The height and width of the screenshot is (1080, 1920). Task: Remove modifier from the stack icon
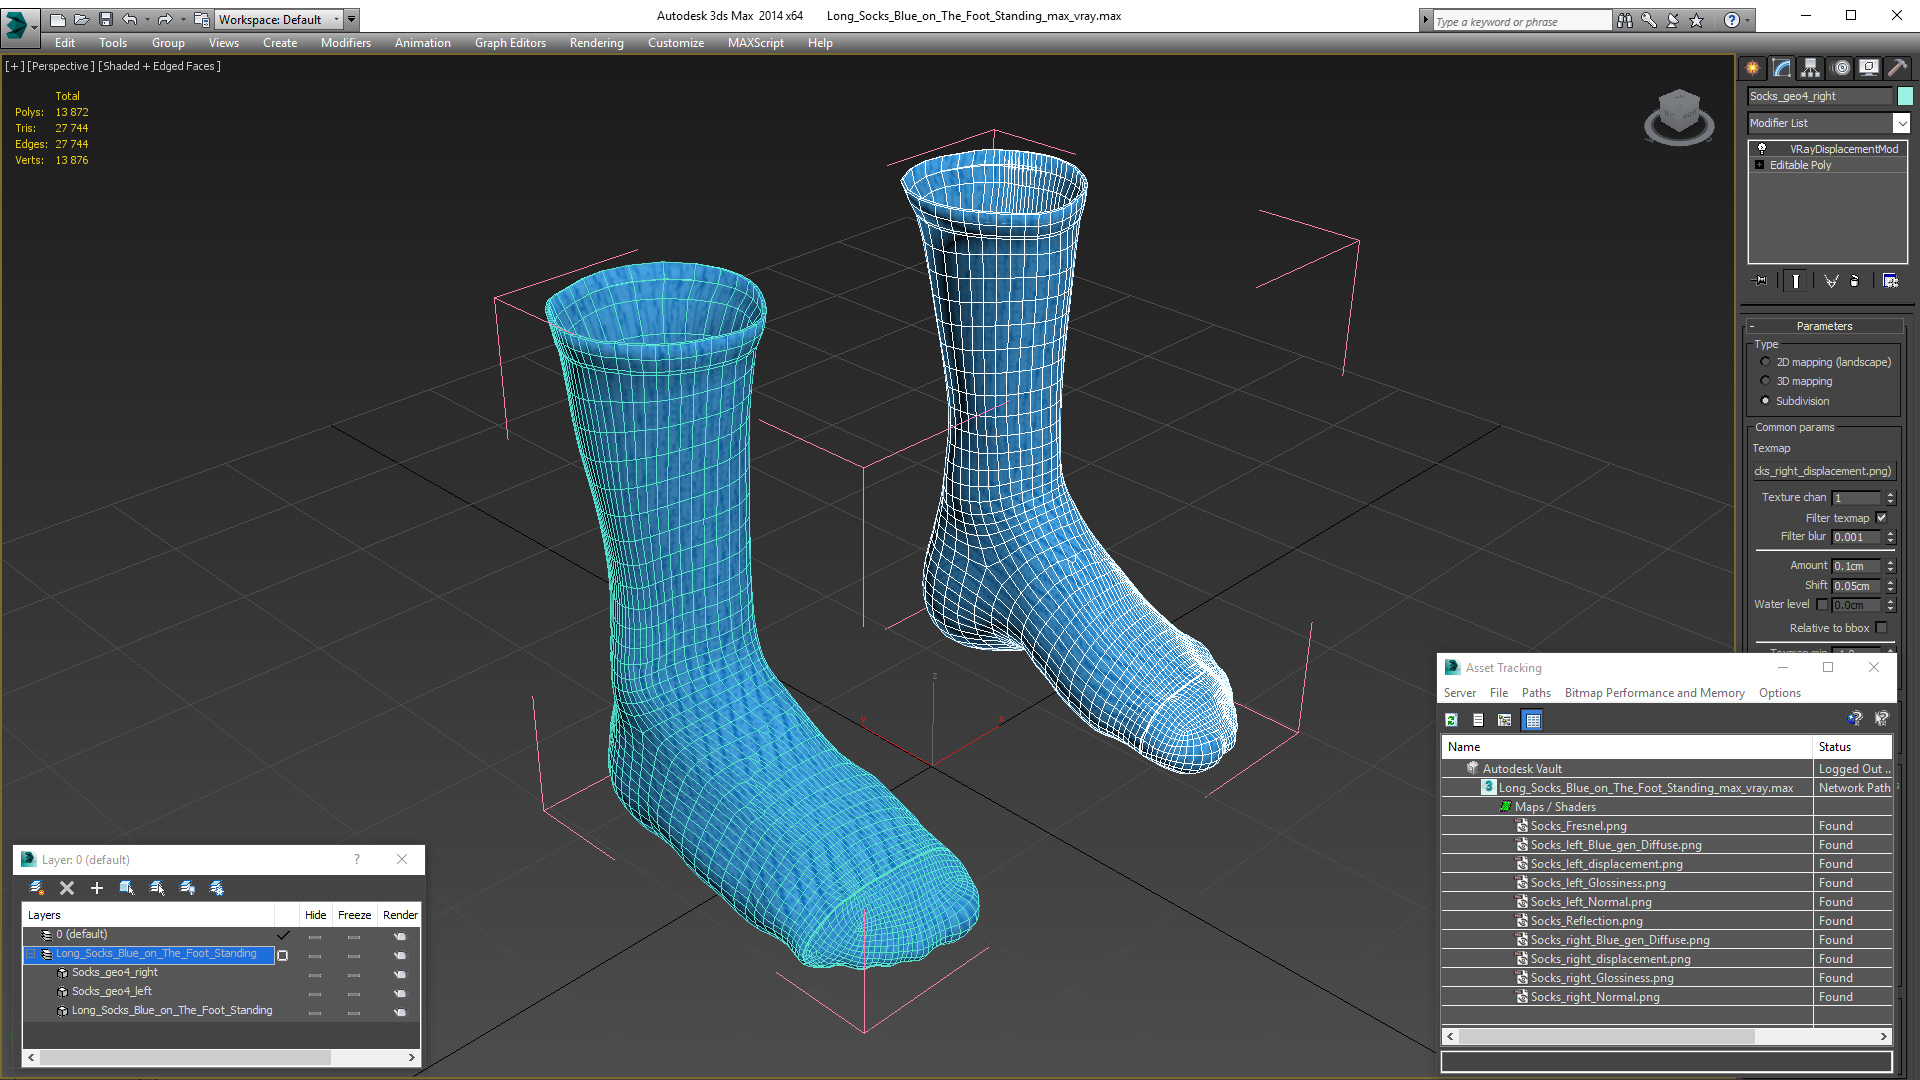1855,281
